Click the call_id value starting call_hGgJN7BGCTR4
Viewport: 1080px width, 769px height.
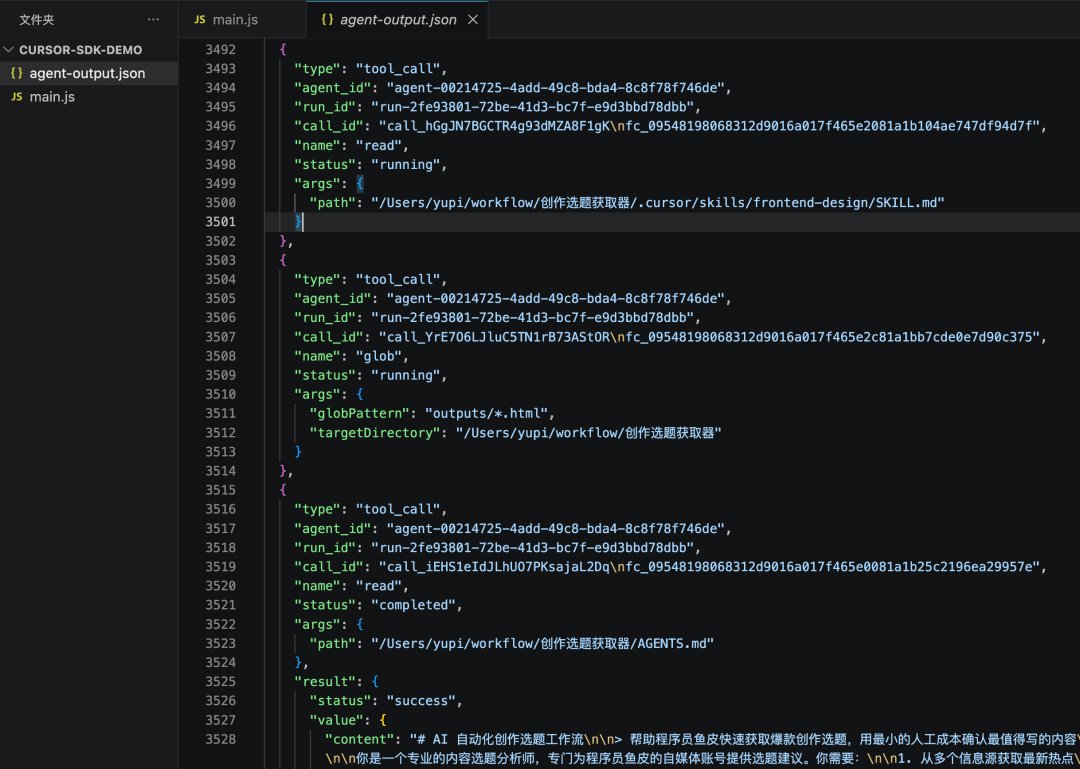coord(709,126)
